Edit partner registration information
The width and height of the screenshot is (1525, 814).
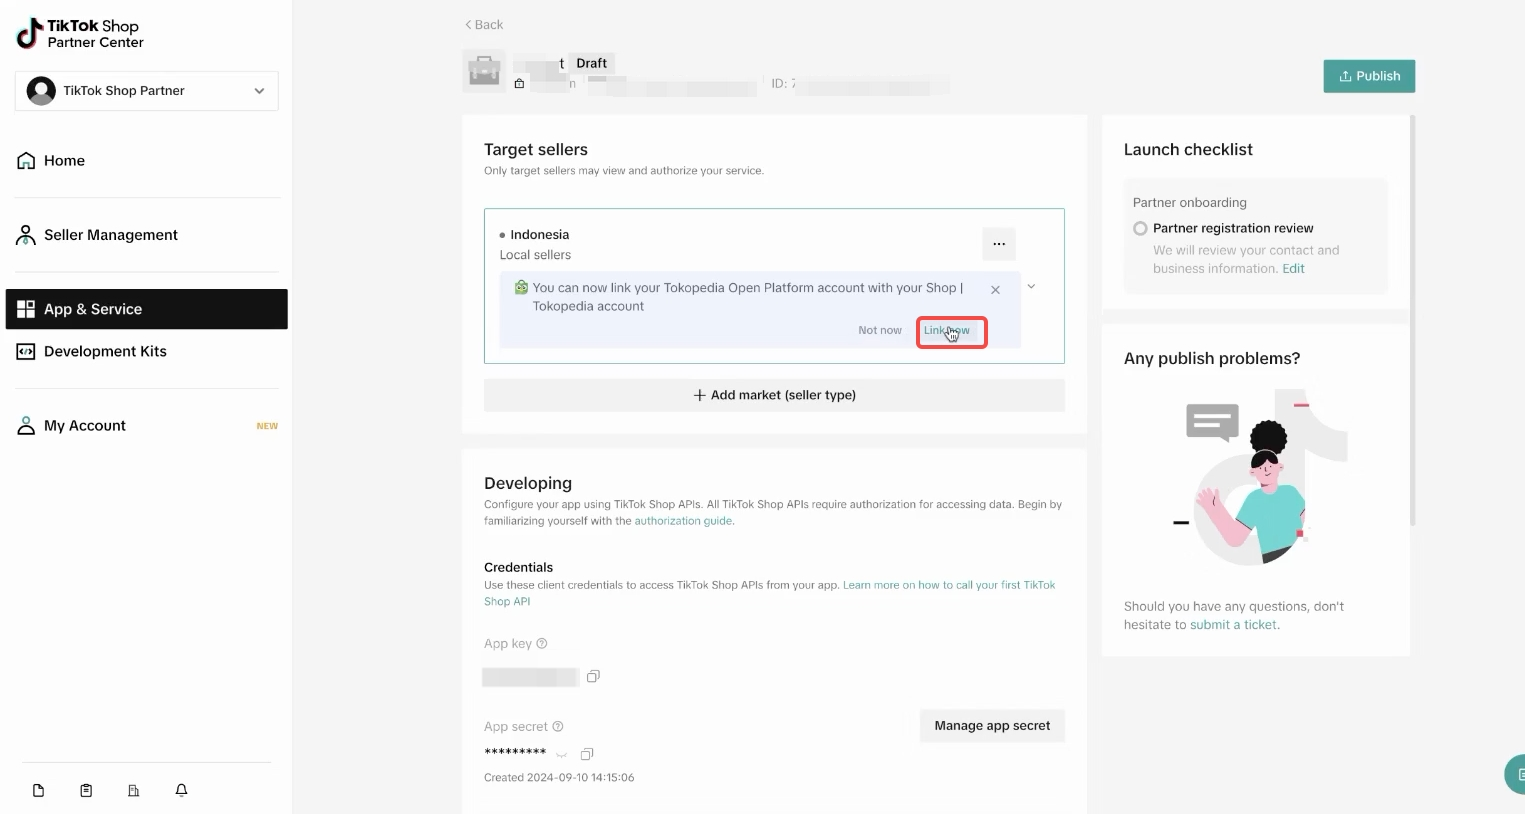point(1293,269)
